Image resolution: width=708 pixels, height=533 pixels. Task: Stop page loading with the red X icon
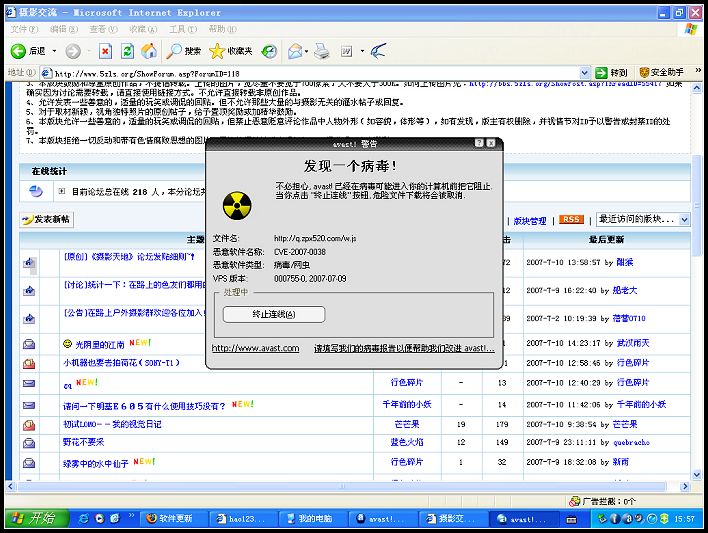(x=105, y=51)
